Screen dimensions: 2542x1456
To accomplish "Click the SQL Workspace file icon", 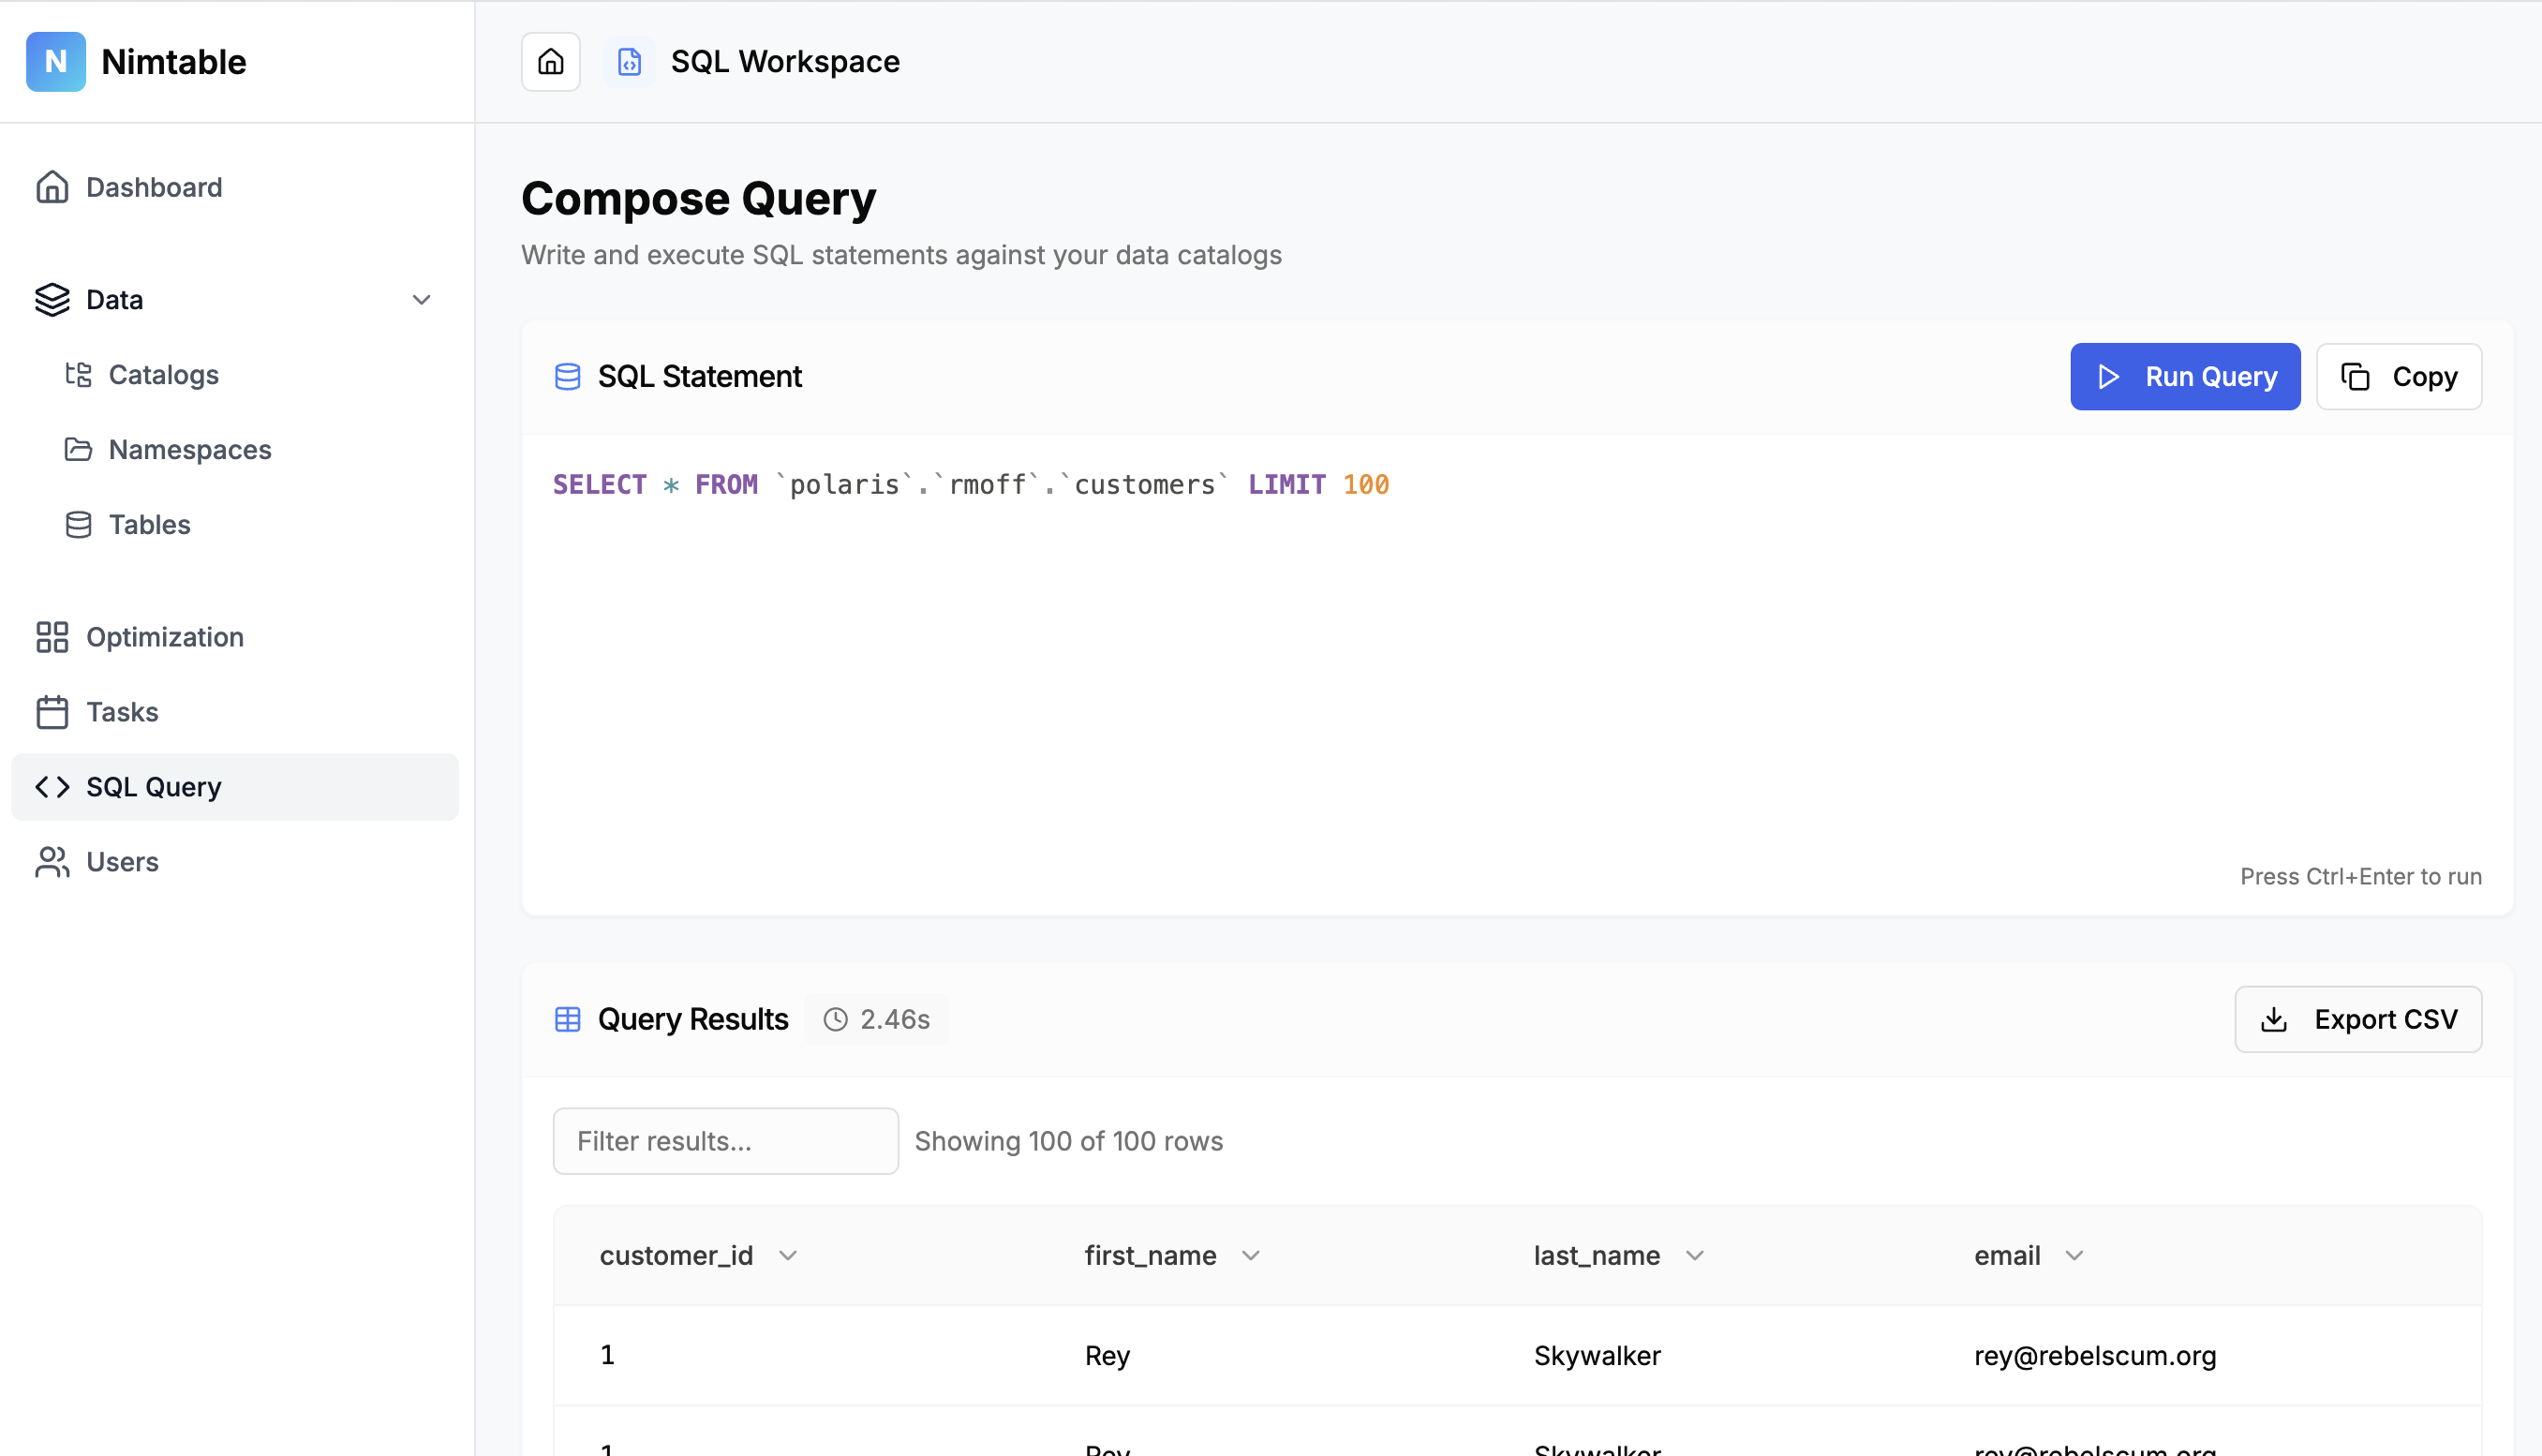I will click(629, 62).
